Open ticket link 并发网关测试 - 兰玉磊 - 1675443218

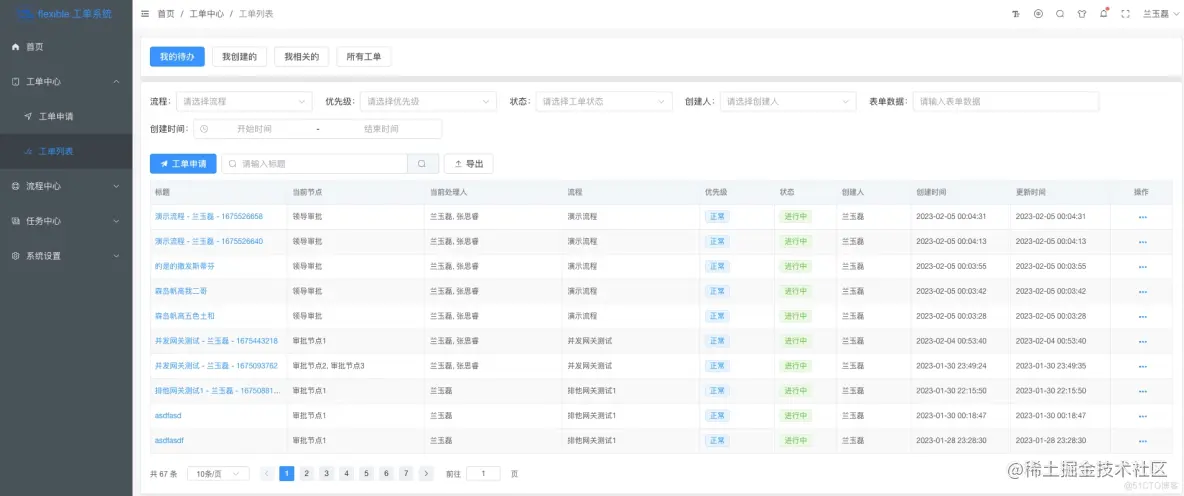tap(216, 341)
